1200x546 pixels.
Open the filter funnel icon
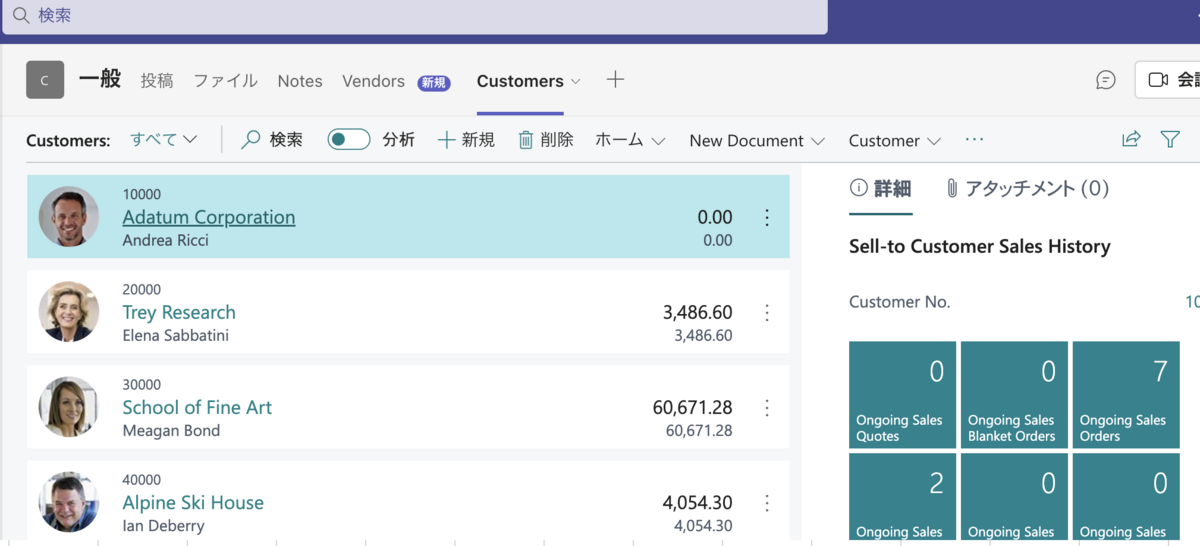tap(1170, 140)
